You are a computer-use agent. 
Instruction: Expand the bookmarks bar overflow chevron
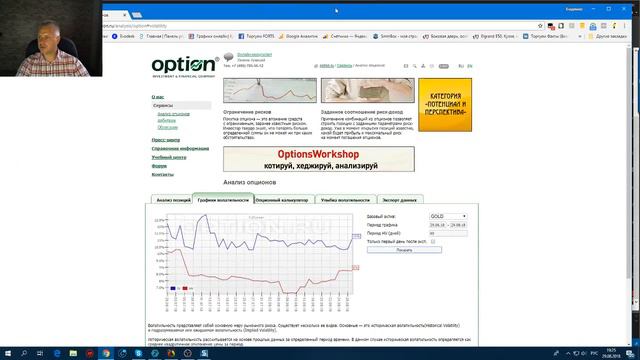(580, 36)
